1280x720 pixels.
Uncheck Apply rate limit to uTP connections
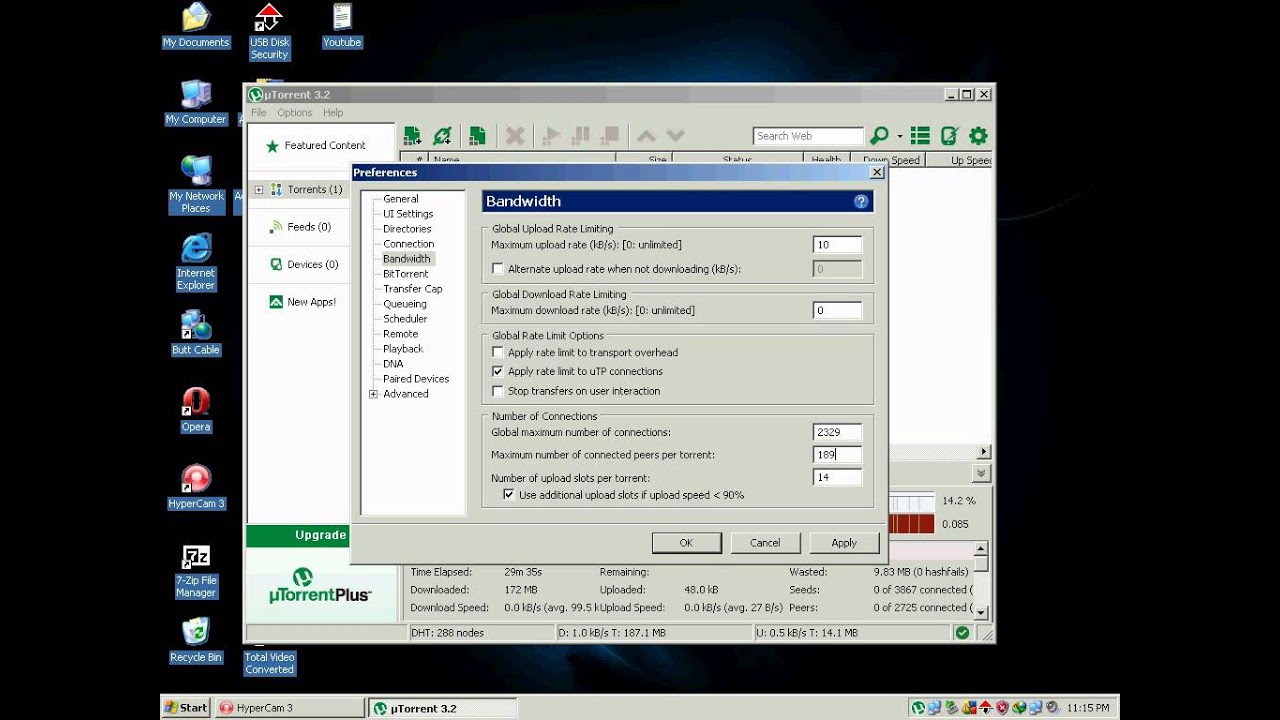(x=498, y=371)
